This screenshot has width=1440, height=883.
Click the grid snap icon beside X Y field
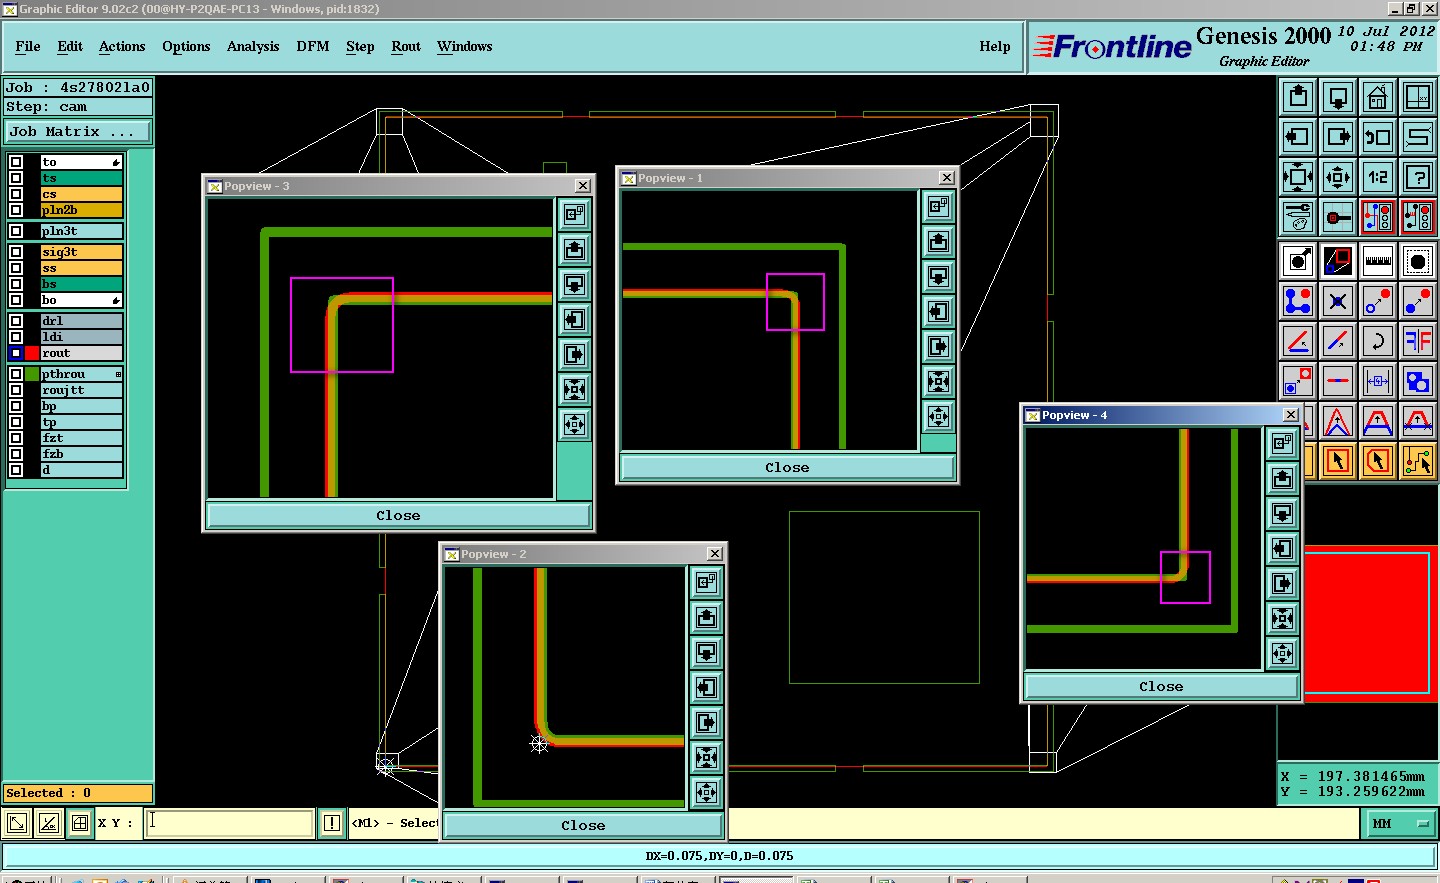(x=80, y=823)
